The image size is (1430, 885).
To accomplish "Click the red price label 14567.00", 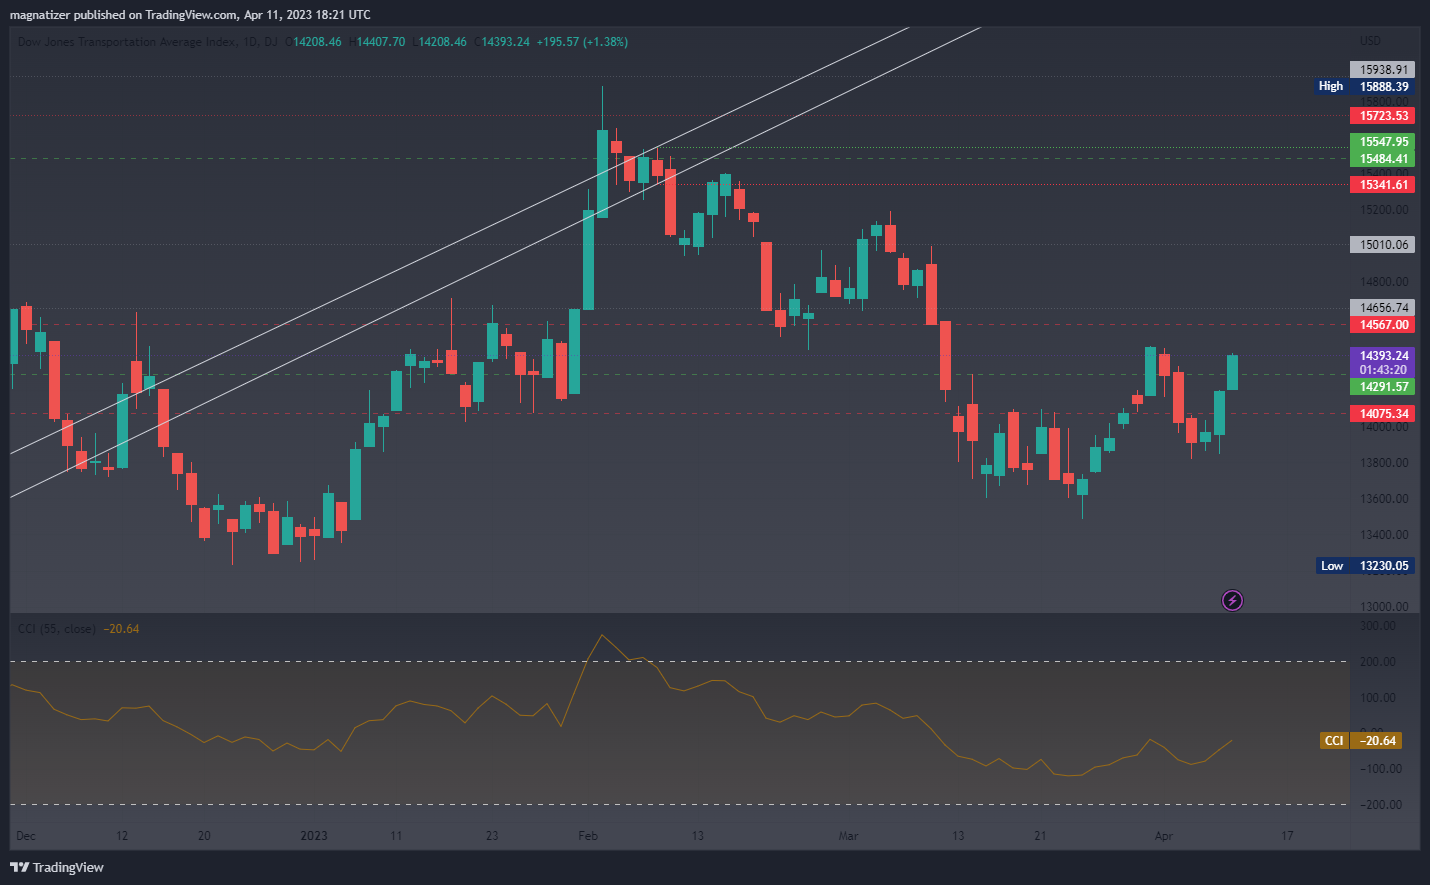I will (1383, 325).
